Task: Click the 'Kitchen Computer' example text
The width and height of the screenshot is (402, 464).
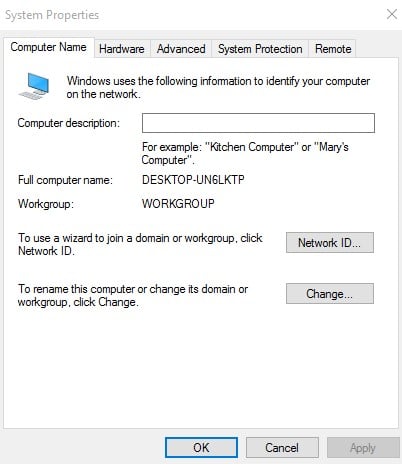Action: 252,147
